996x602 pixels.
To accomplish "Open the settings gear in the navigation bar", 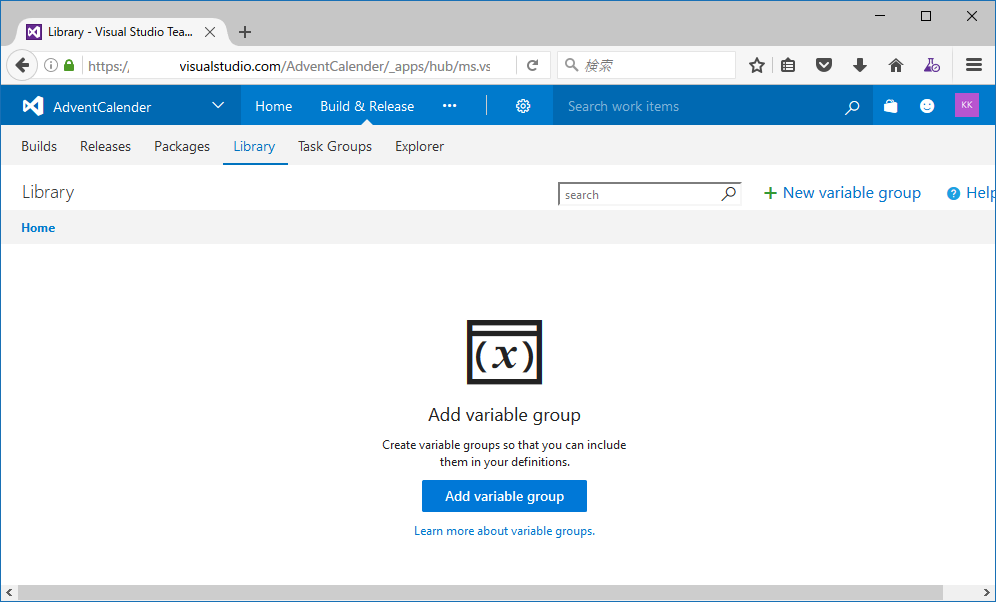I will tap(523, 106).
